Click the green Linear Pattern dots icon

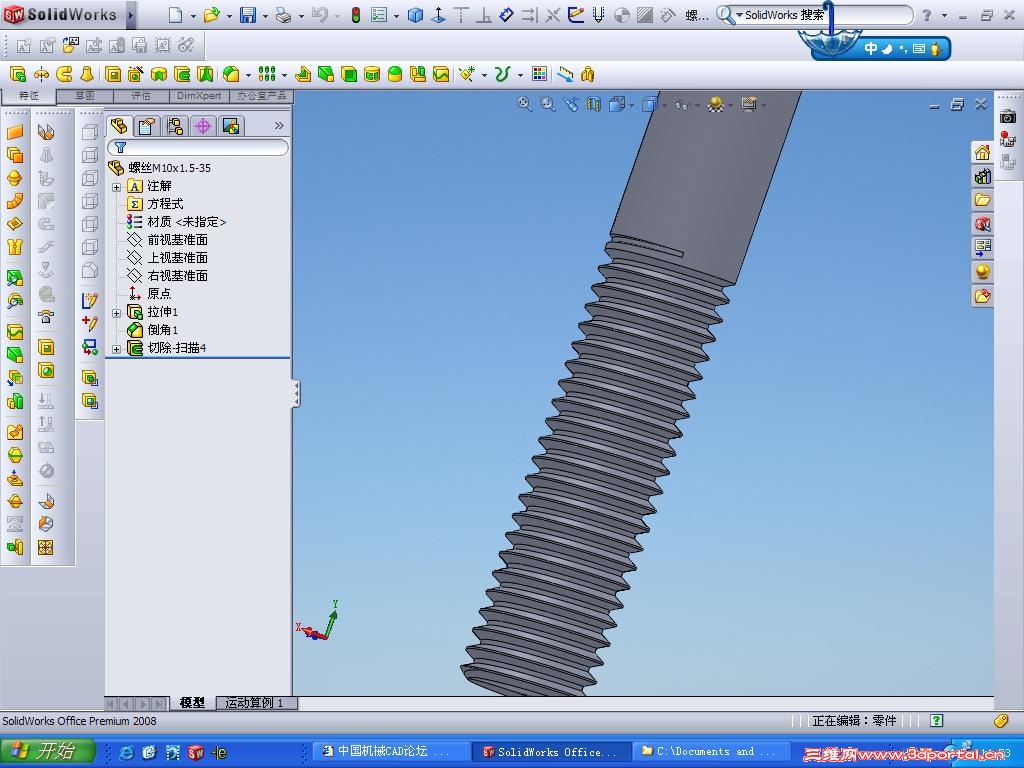coord(266,74)
